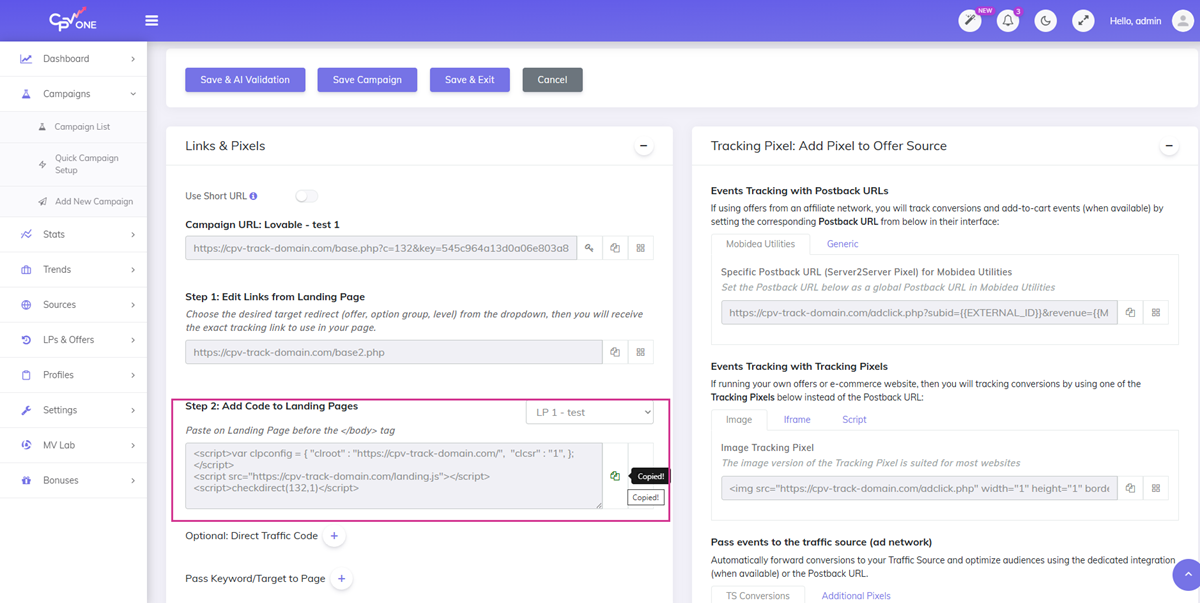Viewport: 1200px width, 603px height.
Task: Click the Campaign URL field
Action: click(381, 248)
